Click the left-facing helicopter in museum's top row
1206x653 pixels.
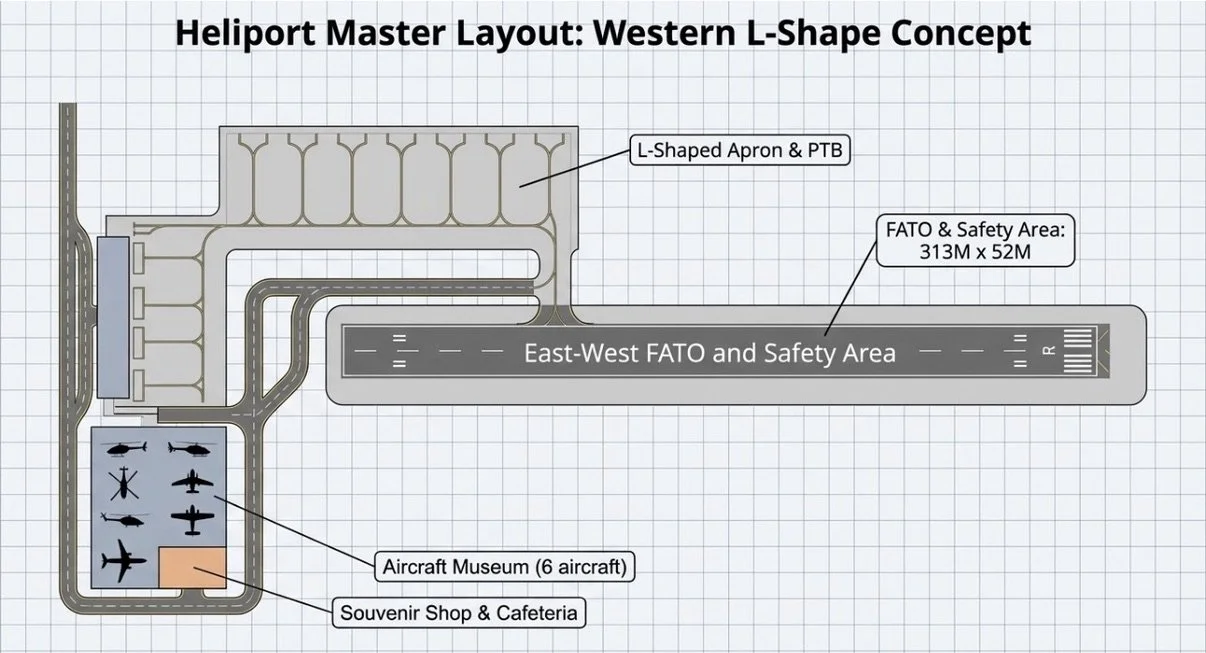click(x=125, y=448)
